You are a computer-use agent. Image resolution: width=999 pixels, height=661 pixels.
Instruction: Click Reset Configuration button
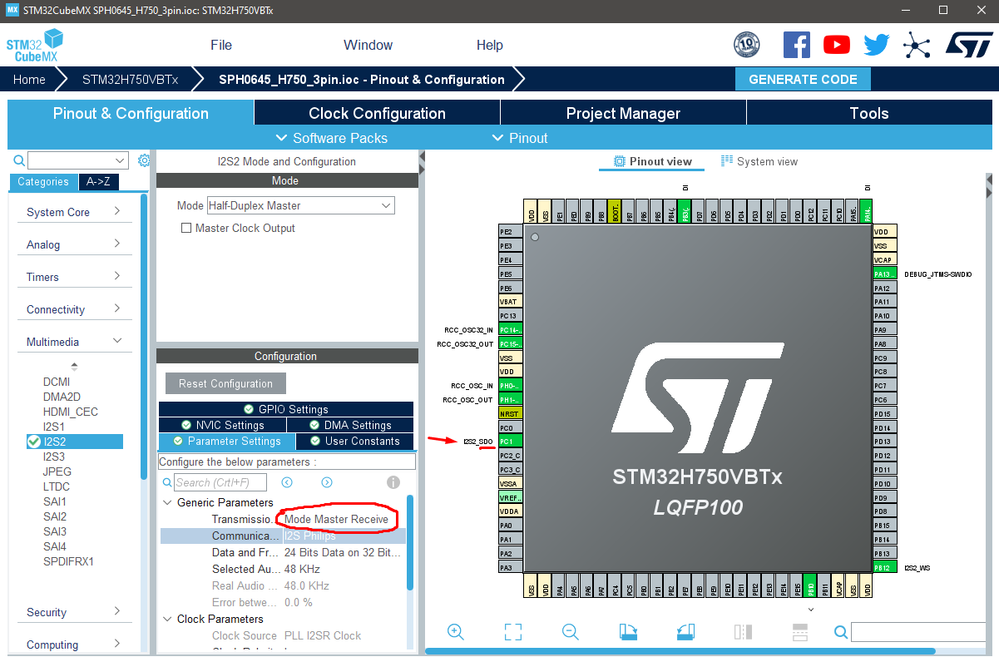click(x=226, y=384)
